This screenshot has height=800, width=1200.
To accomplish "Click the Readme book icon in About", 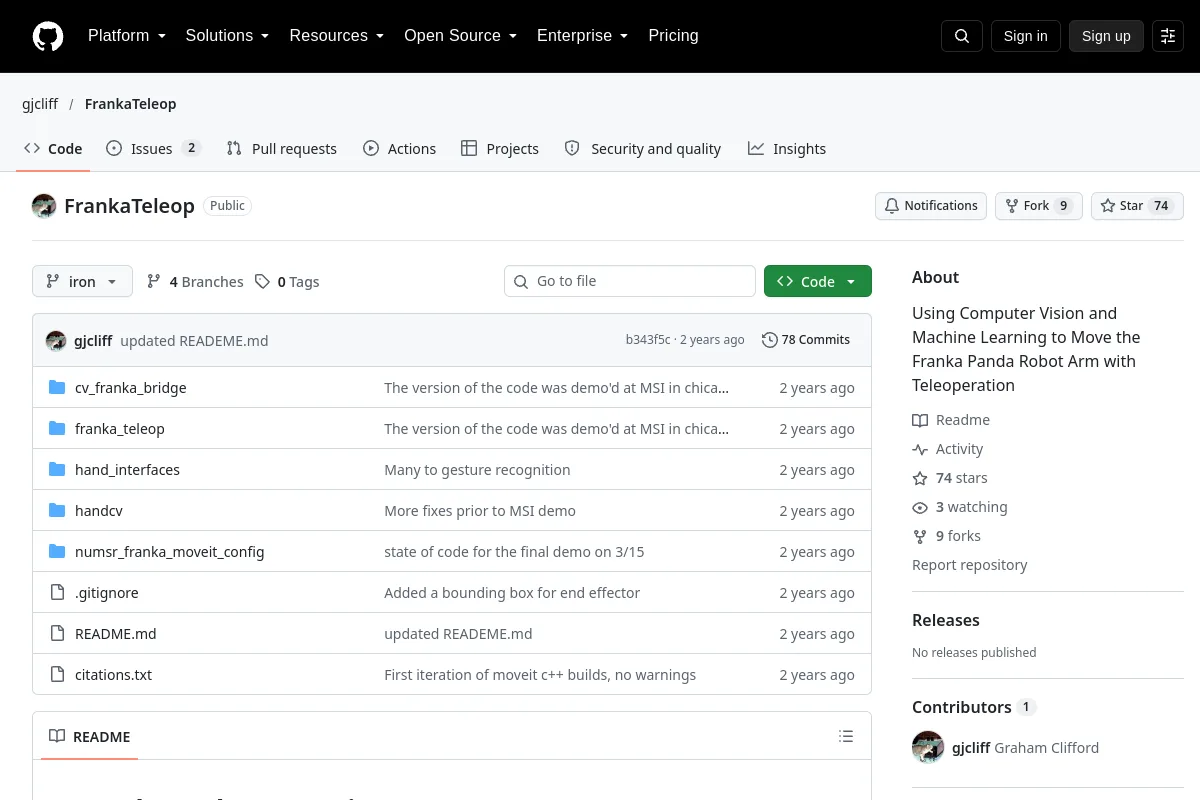I will 920,420.
